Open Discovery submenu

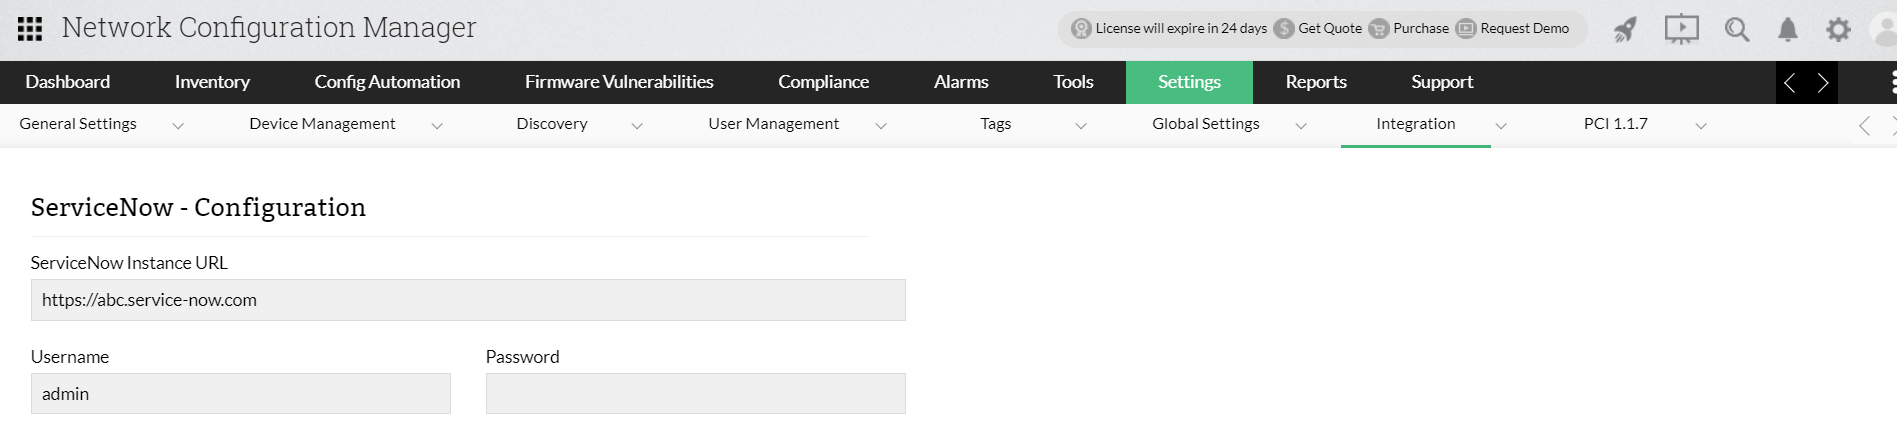click(x=552, y=124)
